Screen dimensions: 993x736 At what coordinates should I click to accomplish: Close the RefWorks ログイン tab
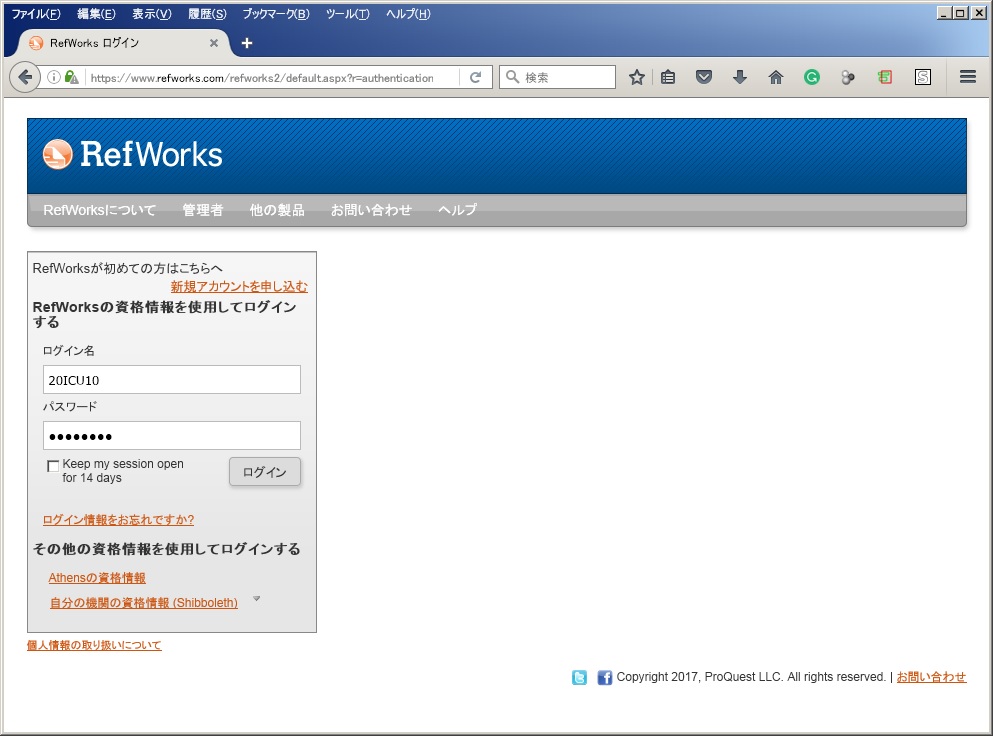(x=213, y=43)
